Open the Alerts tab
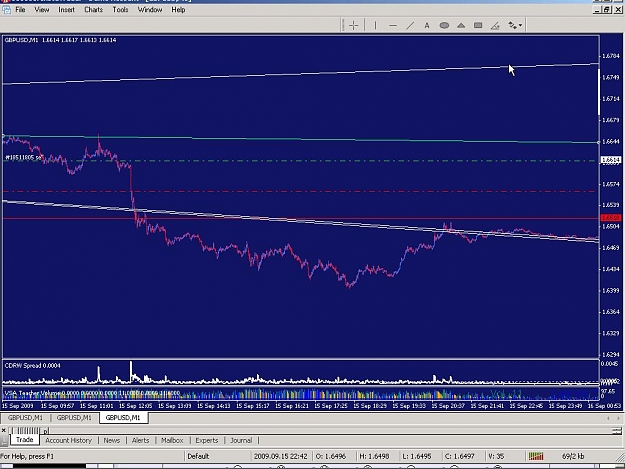Image resolution: width=625 pixels, height=469 pixels. [x=140, y=440]
